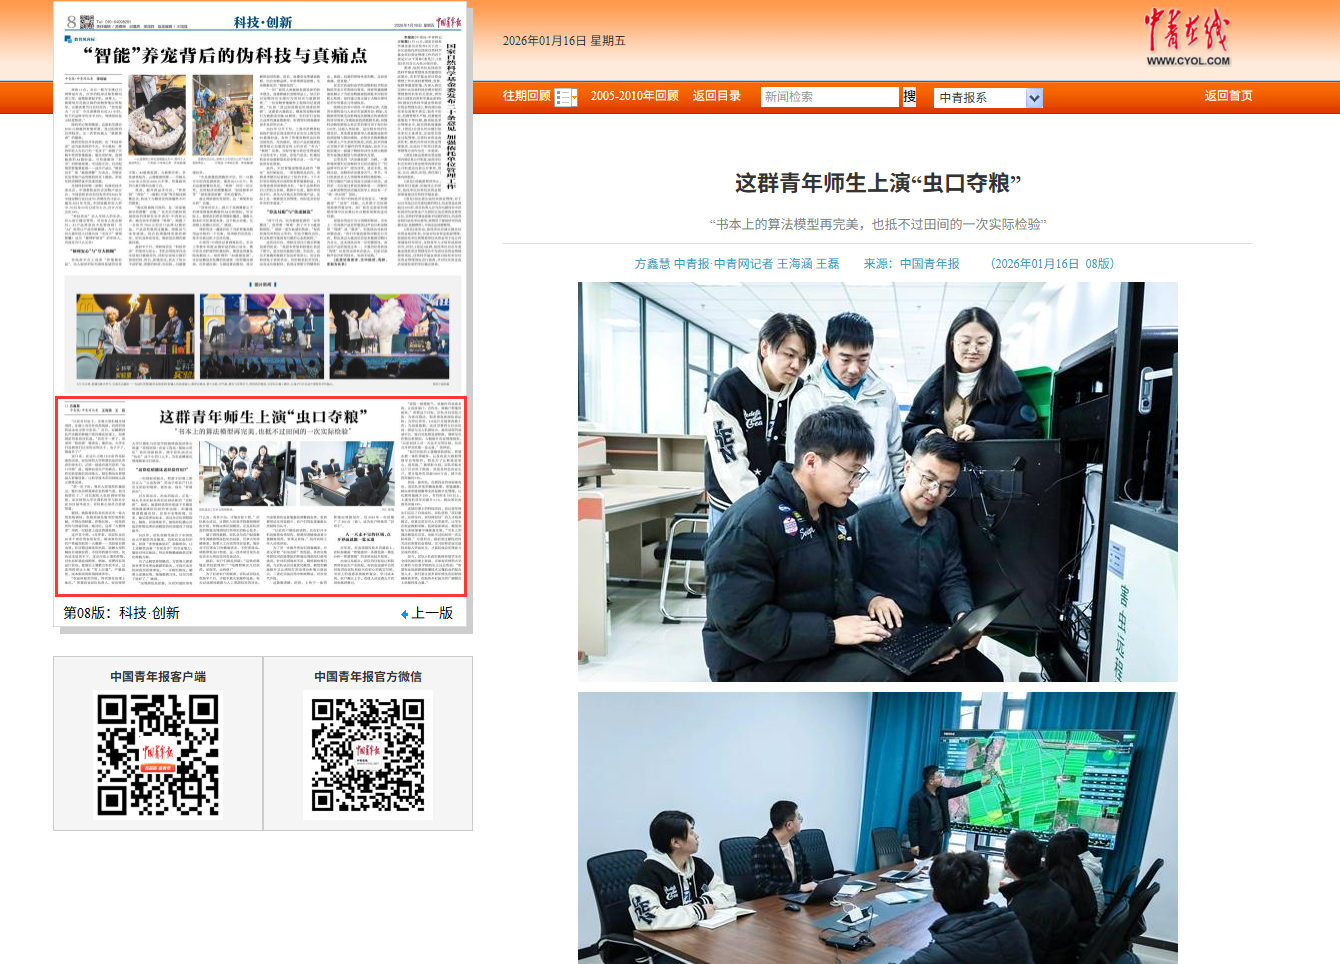
Task: Click inside the 新闻检索 search field
Action: click(829, 97)
